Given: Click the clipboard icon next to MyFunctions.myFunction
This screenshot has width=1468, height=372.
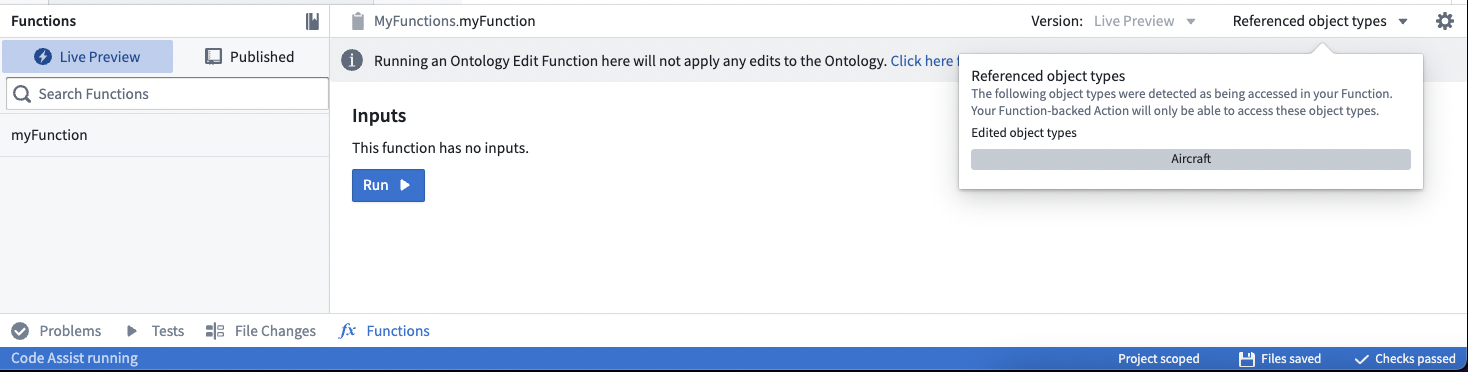Looking at the screenshot, I should [x=358, y=21].
